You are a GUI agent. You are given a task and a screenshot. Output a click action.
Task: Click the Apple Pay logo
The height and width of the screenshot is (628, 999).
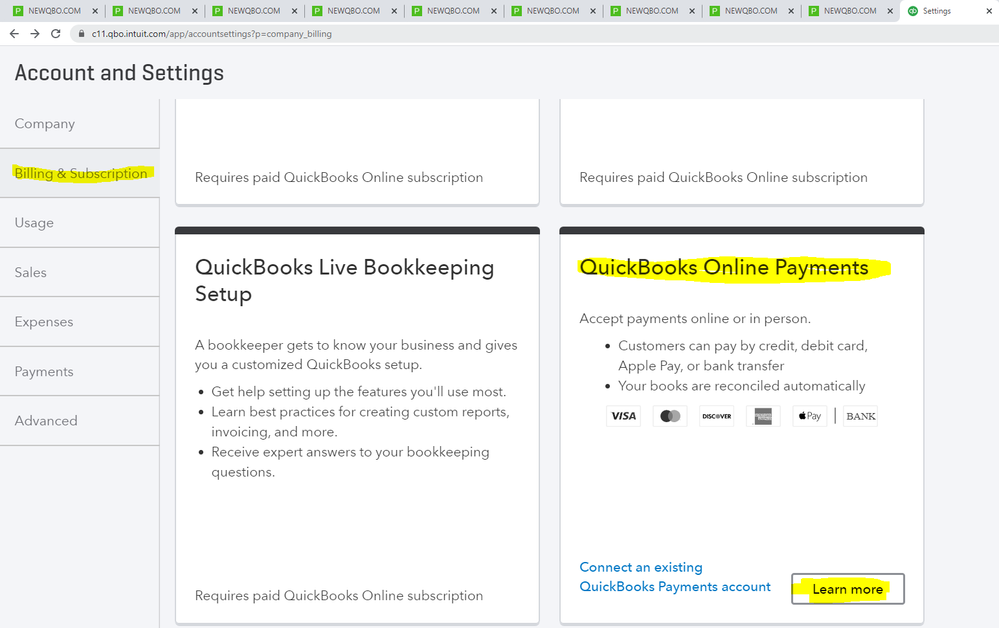point(810,416)
